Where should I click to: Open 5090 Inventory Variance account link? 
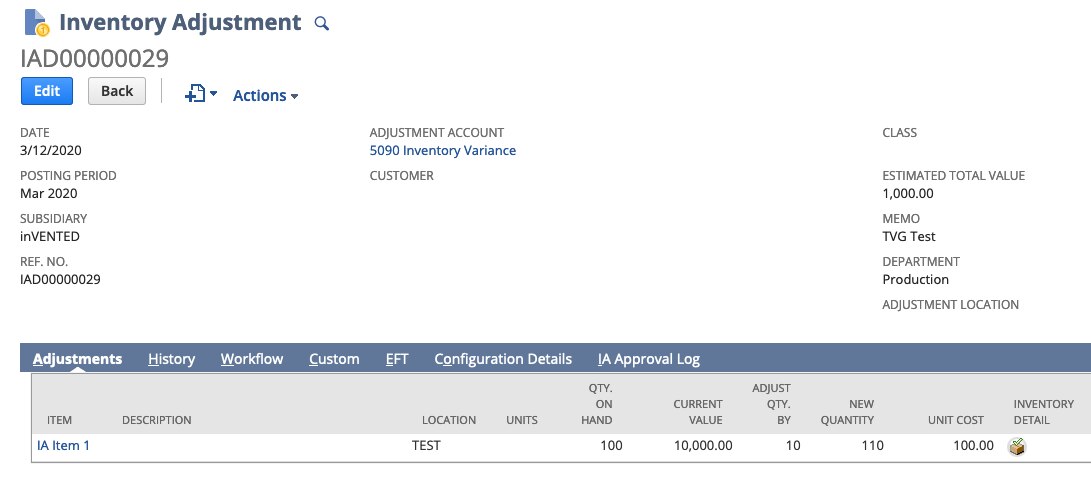[x=442, y=151]
